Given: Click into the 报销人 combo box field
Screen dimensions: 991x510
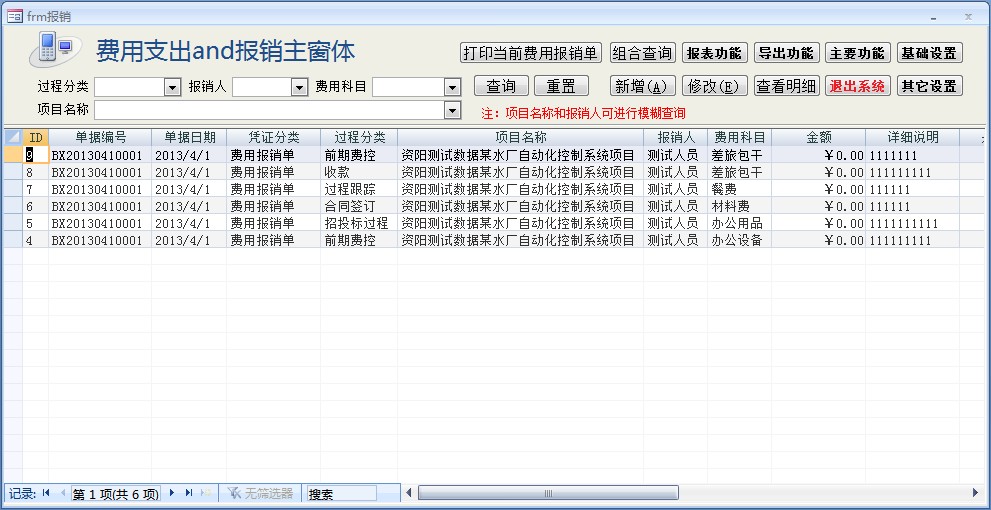Looking at the screenshot, I should coord(262,88).
